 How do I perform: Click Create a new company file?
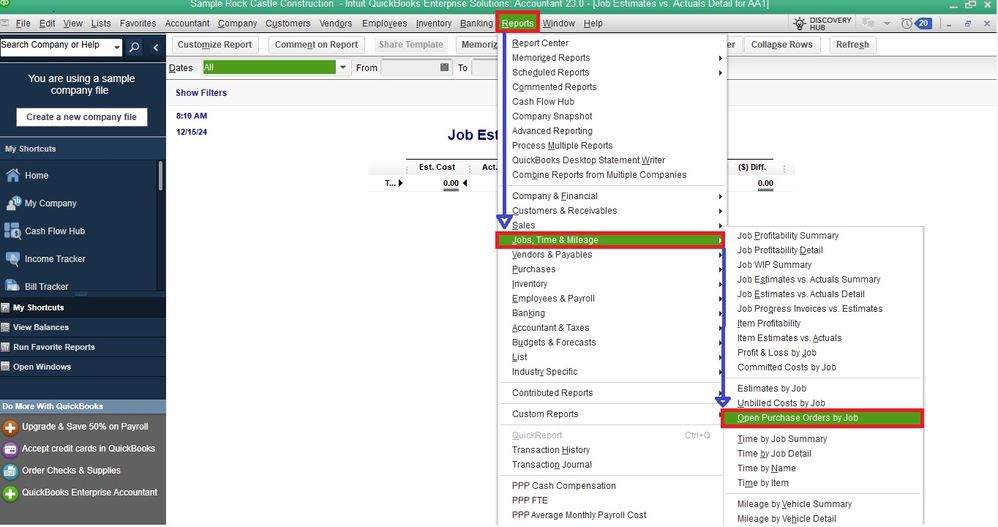(81, 117)
